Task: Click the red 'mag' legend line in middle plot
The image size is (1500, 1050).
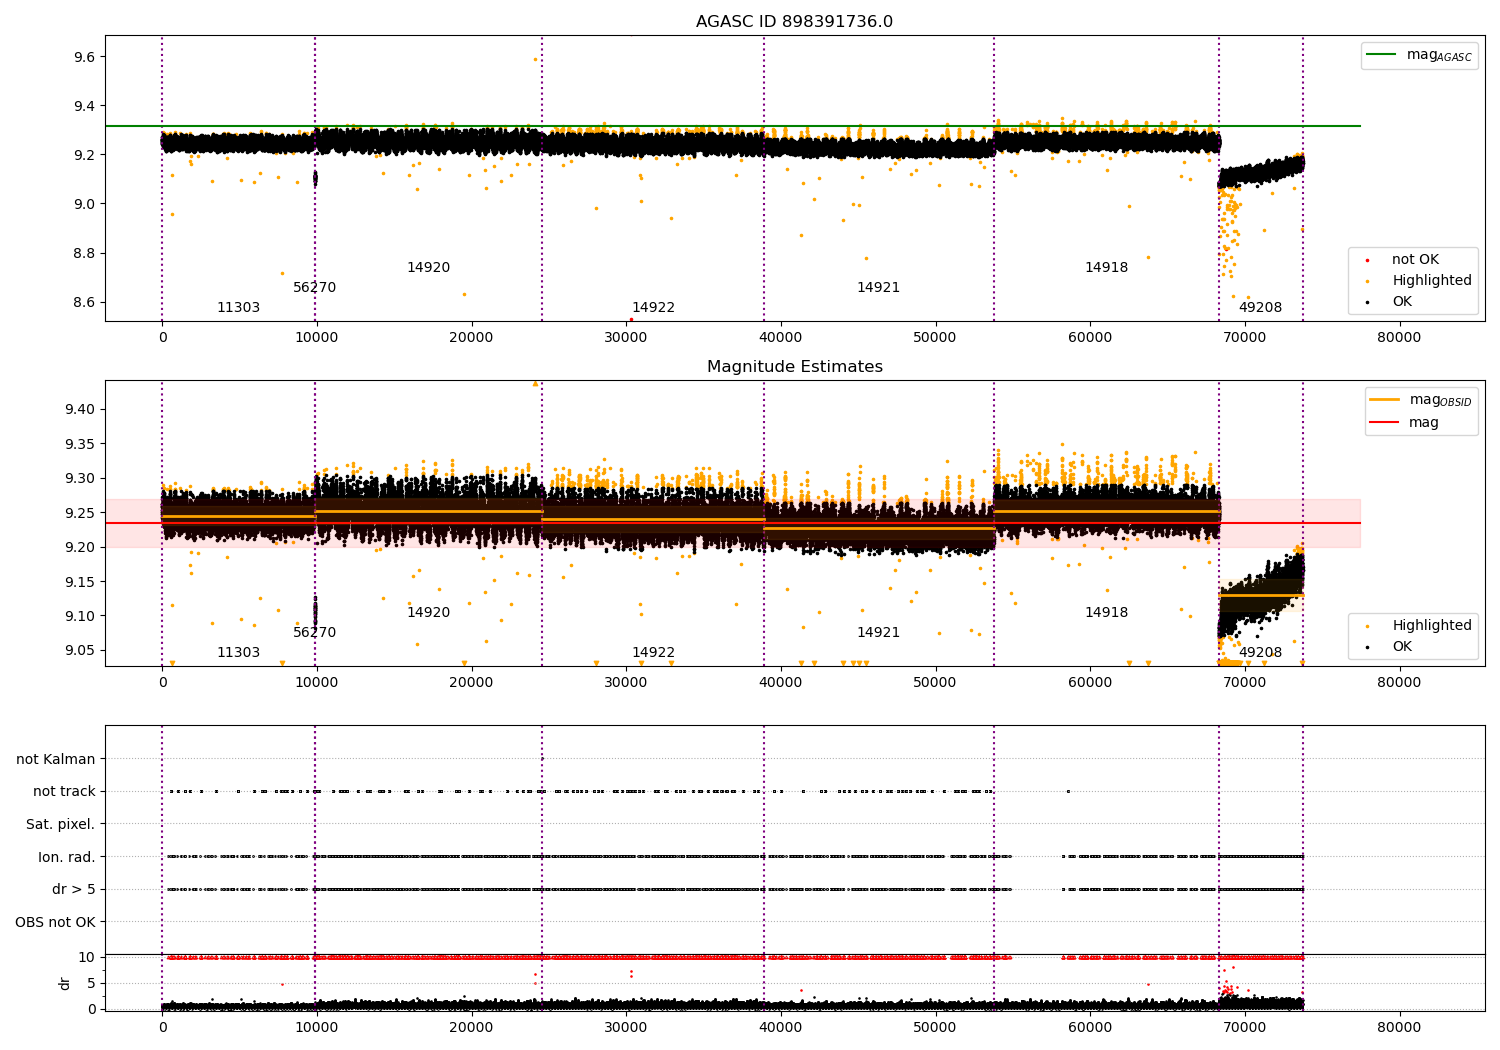Action: point(1385,423)
